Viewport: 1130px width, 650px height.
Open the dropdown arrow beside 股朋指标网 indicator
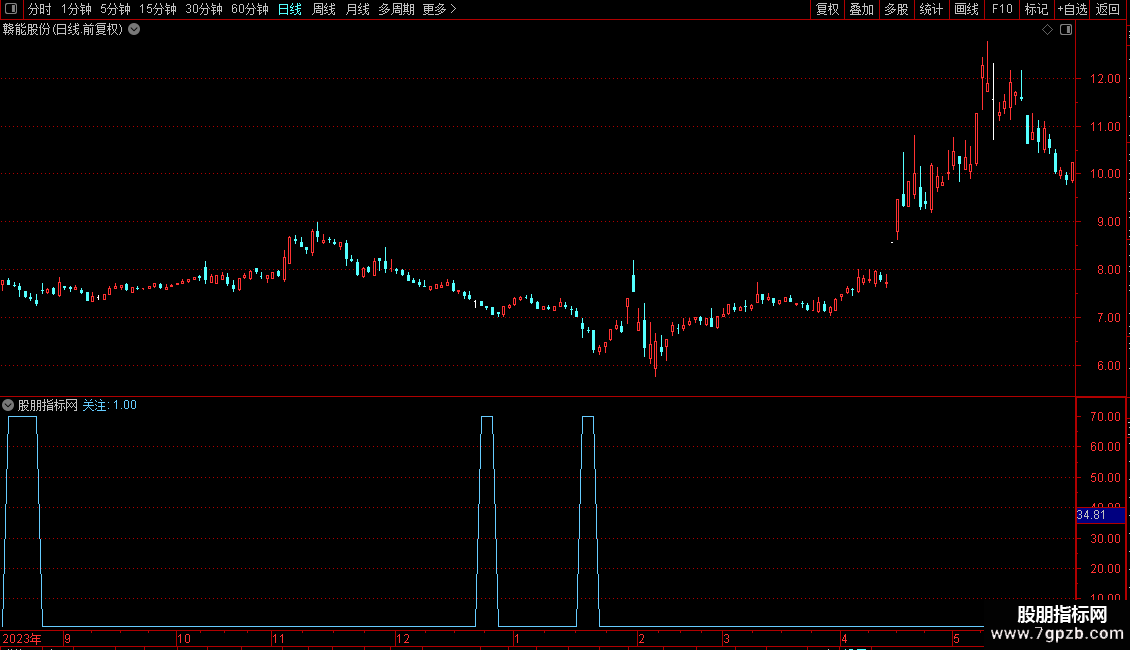point(8,406)
